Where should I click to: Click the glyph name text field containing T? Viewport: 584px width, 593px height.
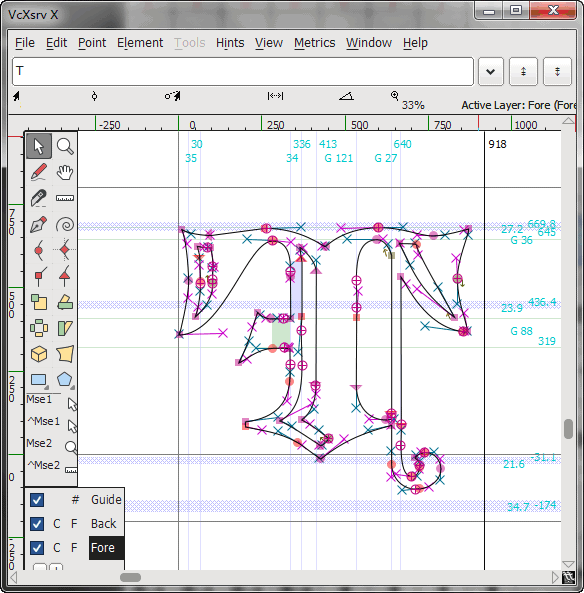(x=243, y=71)
